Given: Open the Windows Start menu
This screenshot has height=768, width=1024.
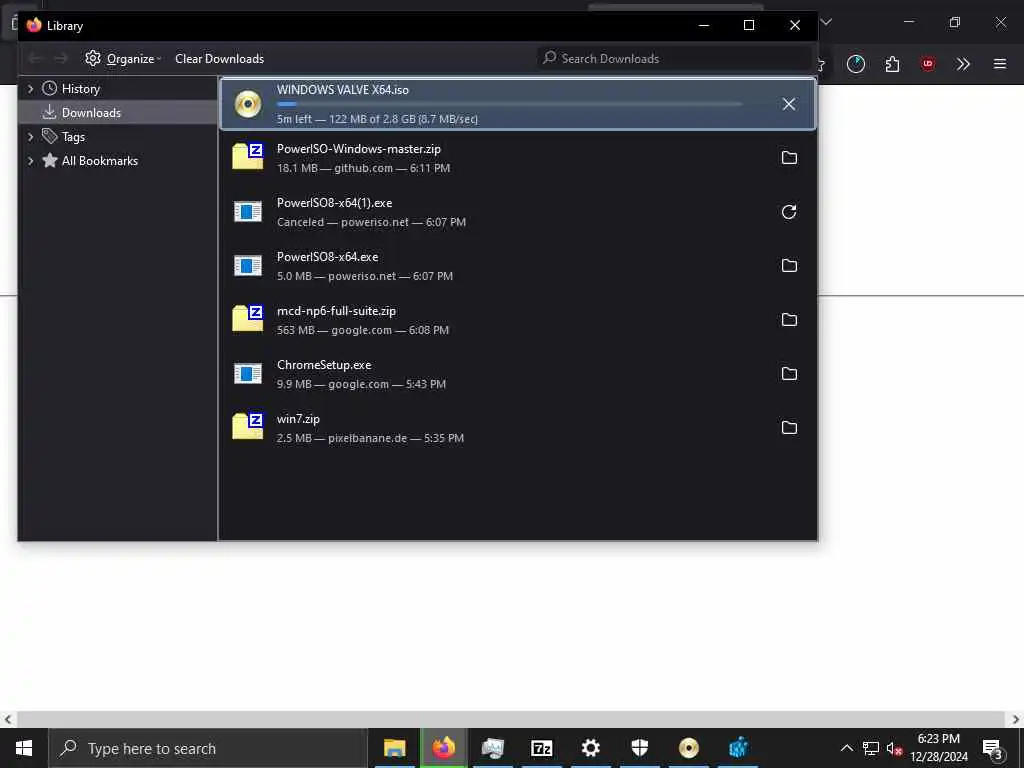Looking at the screenshot, I should [24, 748].
